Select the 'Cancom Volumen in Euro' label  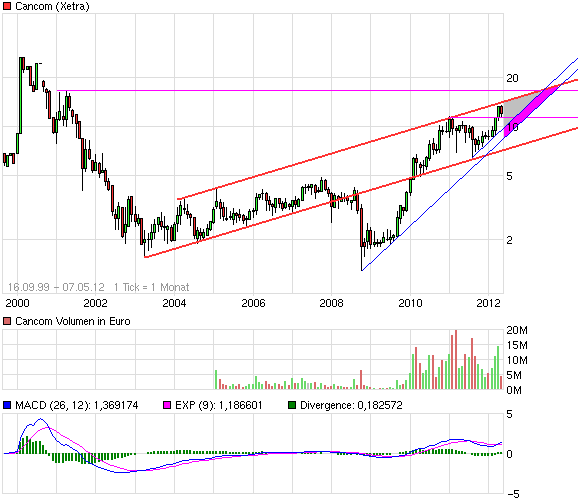click(x=73, y=321)
